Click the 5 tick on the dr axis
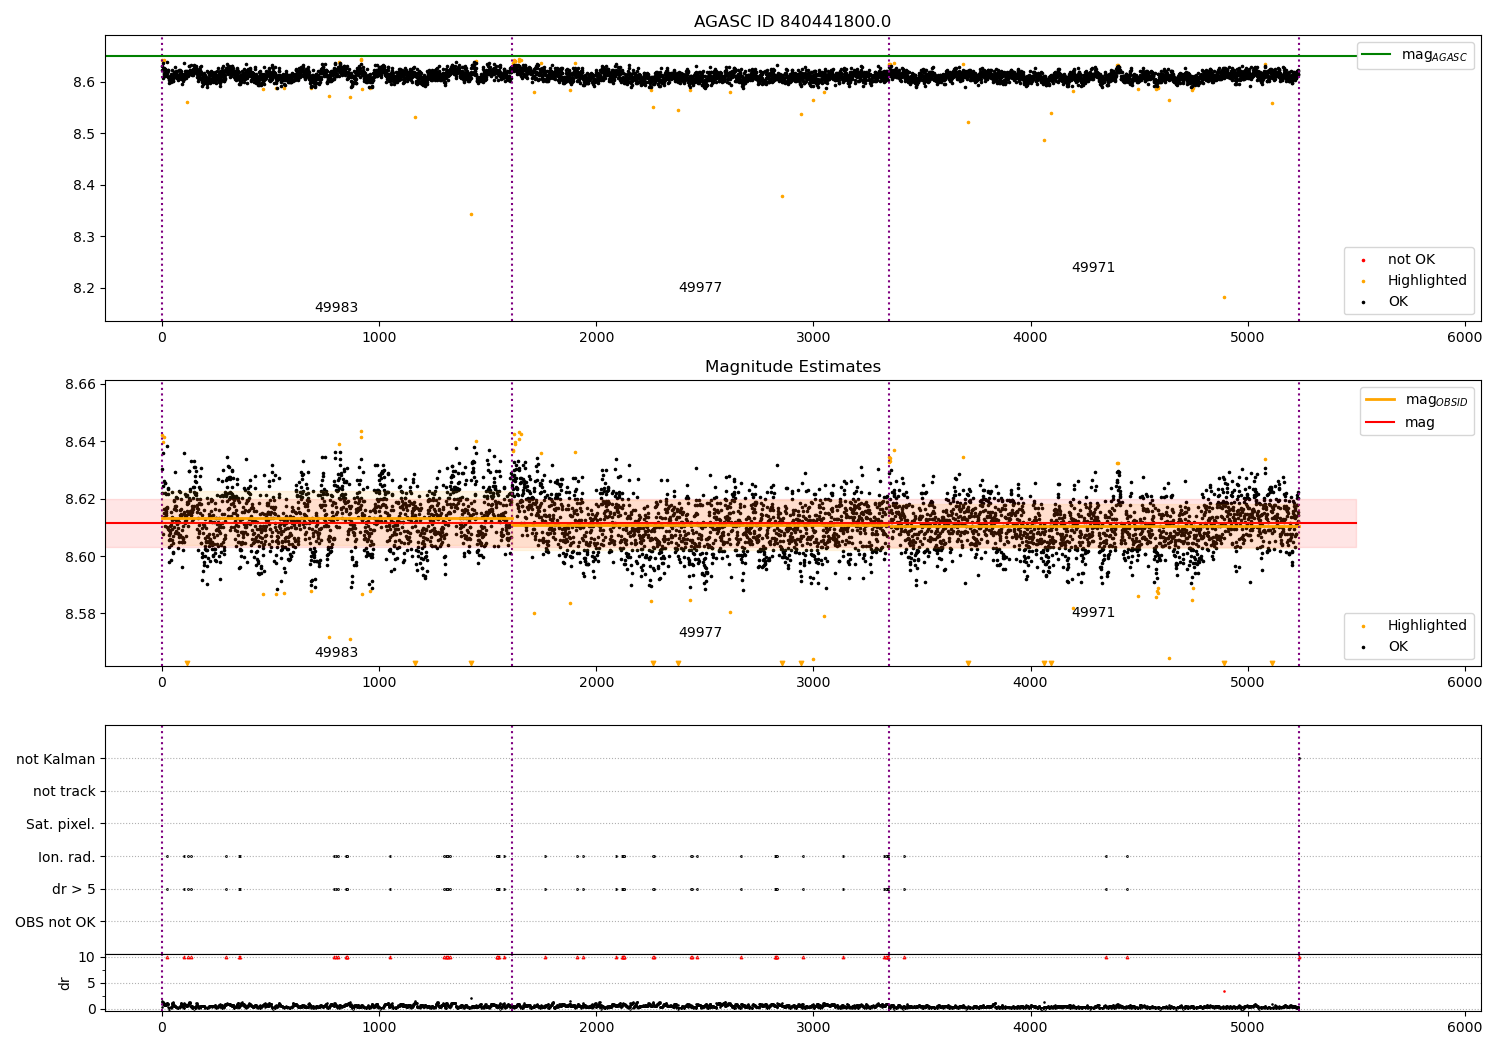 coord(92,983)
